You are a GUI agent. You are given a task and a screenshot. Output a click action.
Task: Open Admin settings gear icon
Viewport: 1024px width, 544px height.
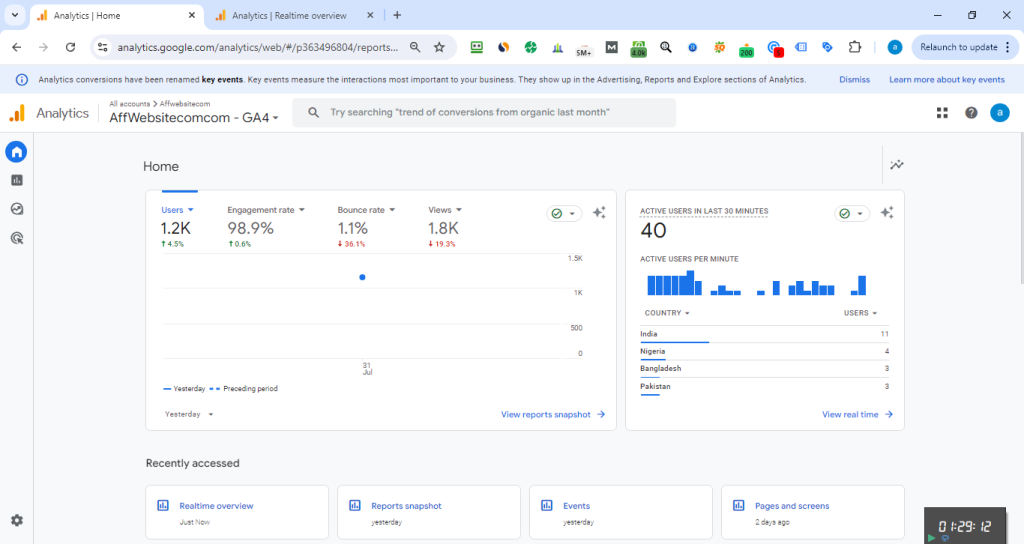coord(16,520)
